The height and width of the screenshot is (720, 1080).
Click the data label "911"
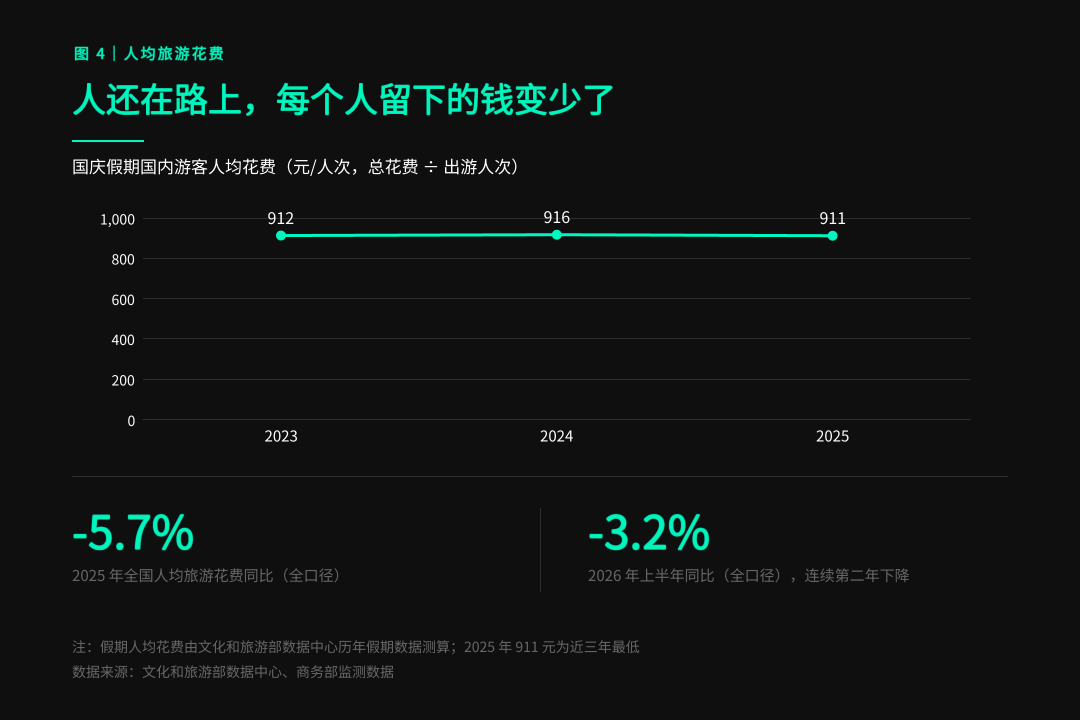coord(833,218)
